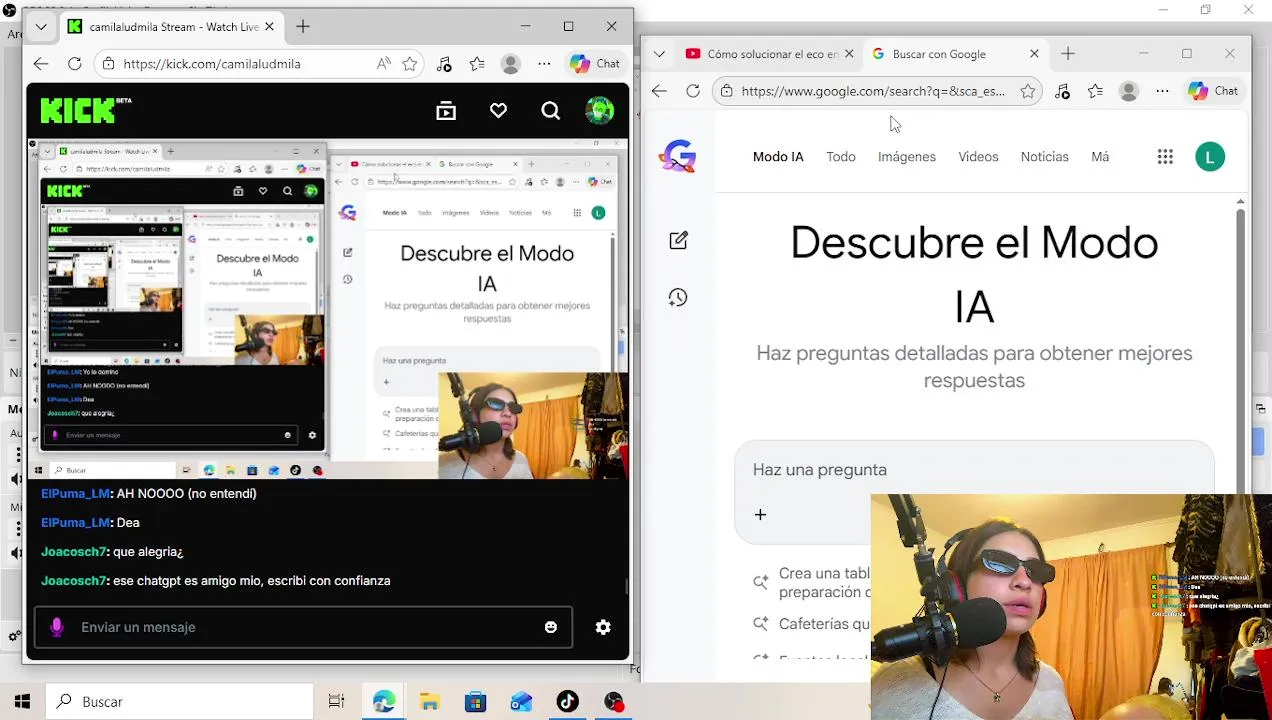Choose suggestion 'Cafeterías qu…'
This screenshot has width=1272, height=720.
click(x=811, y=624)
